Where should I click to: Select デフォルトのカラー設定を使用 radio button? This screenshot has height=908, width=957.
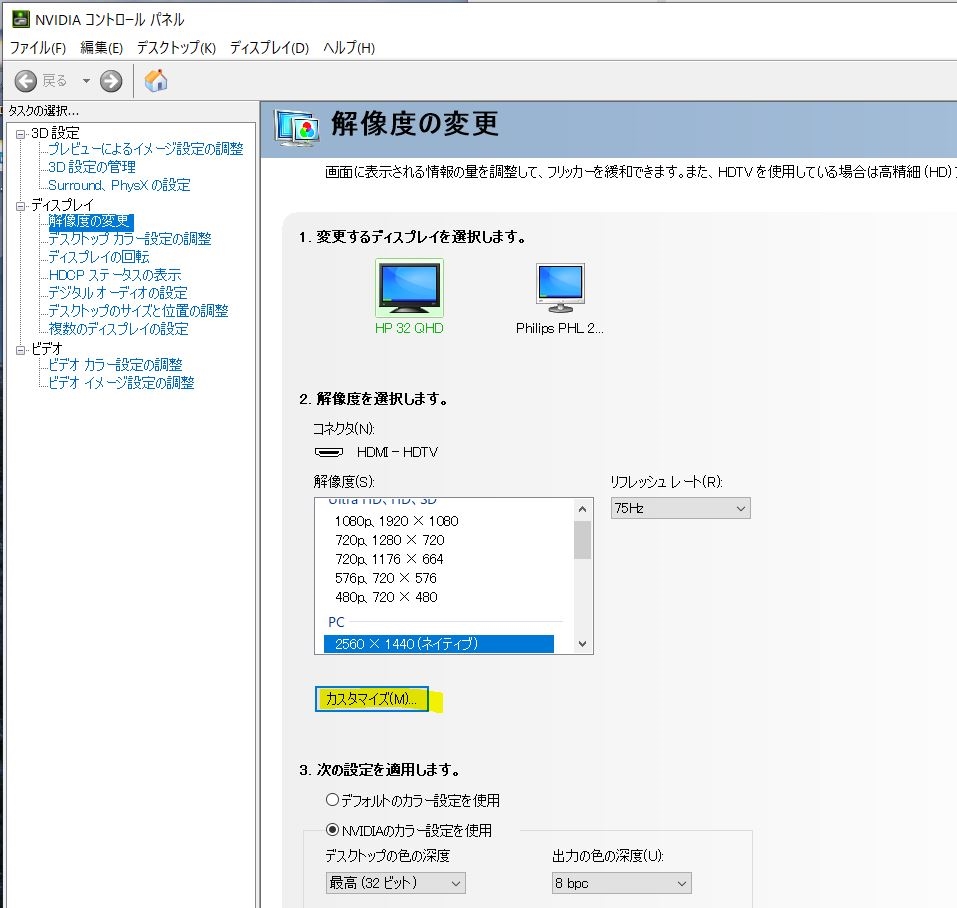click(332, 799)
